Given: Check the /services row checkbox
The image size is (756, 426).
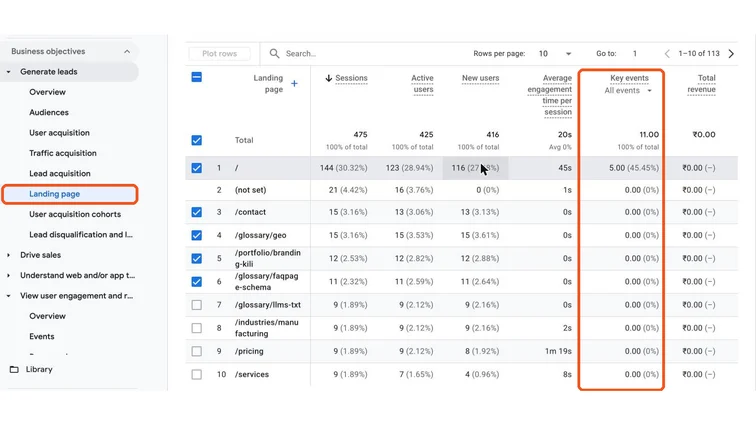Looking at the screenshot, I should coord(197,374).
